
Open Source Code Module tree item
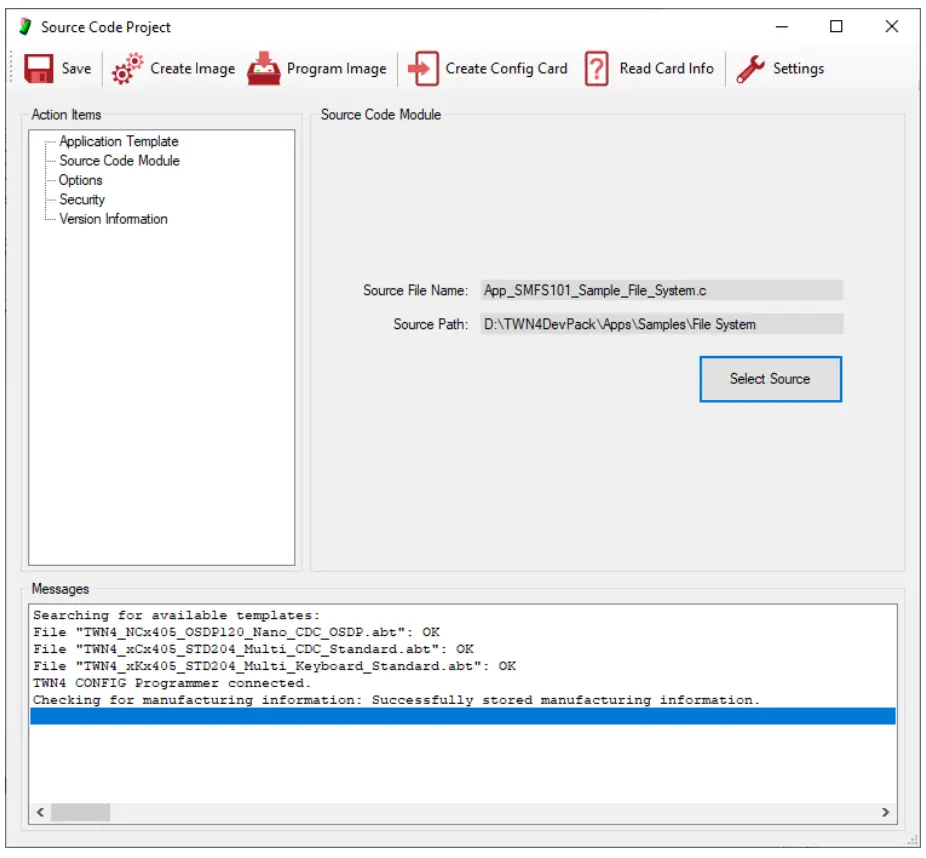click(x=119, y=161)
